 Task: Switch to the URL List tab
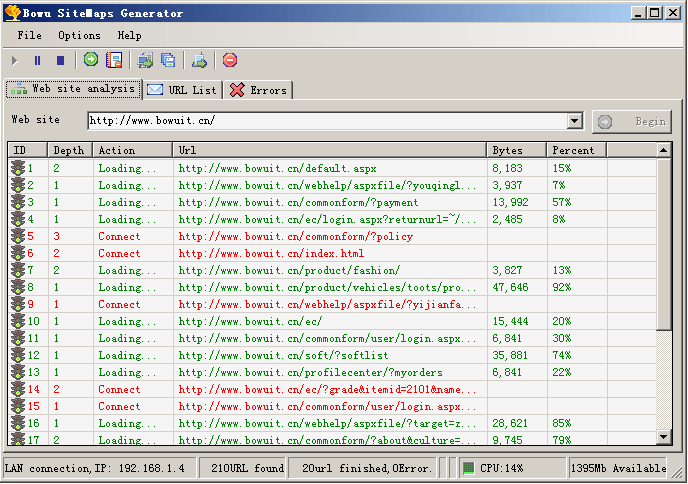[183, 90]
